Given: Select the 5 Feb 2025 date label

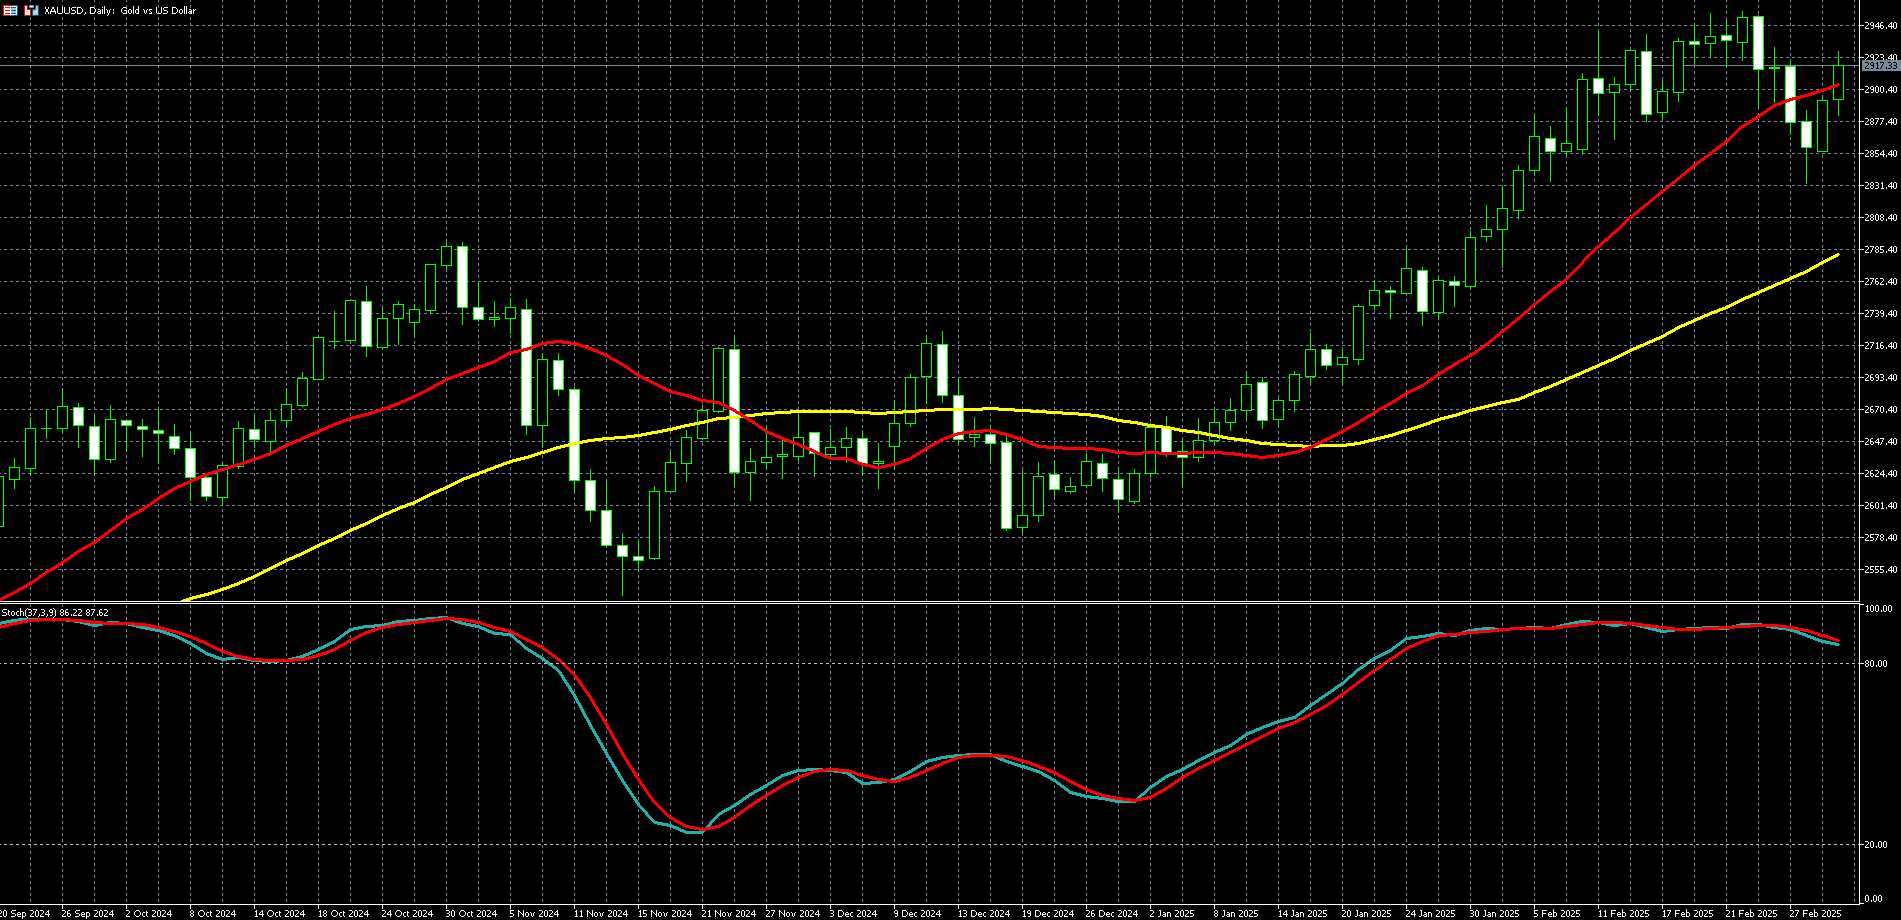Looking at the screenshot, I should point(1558,913).
